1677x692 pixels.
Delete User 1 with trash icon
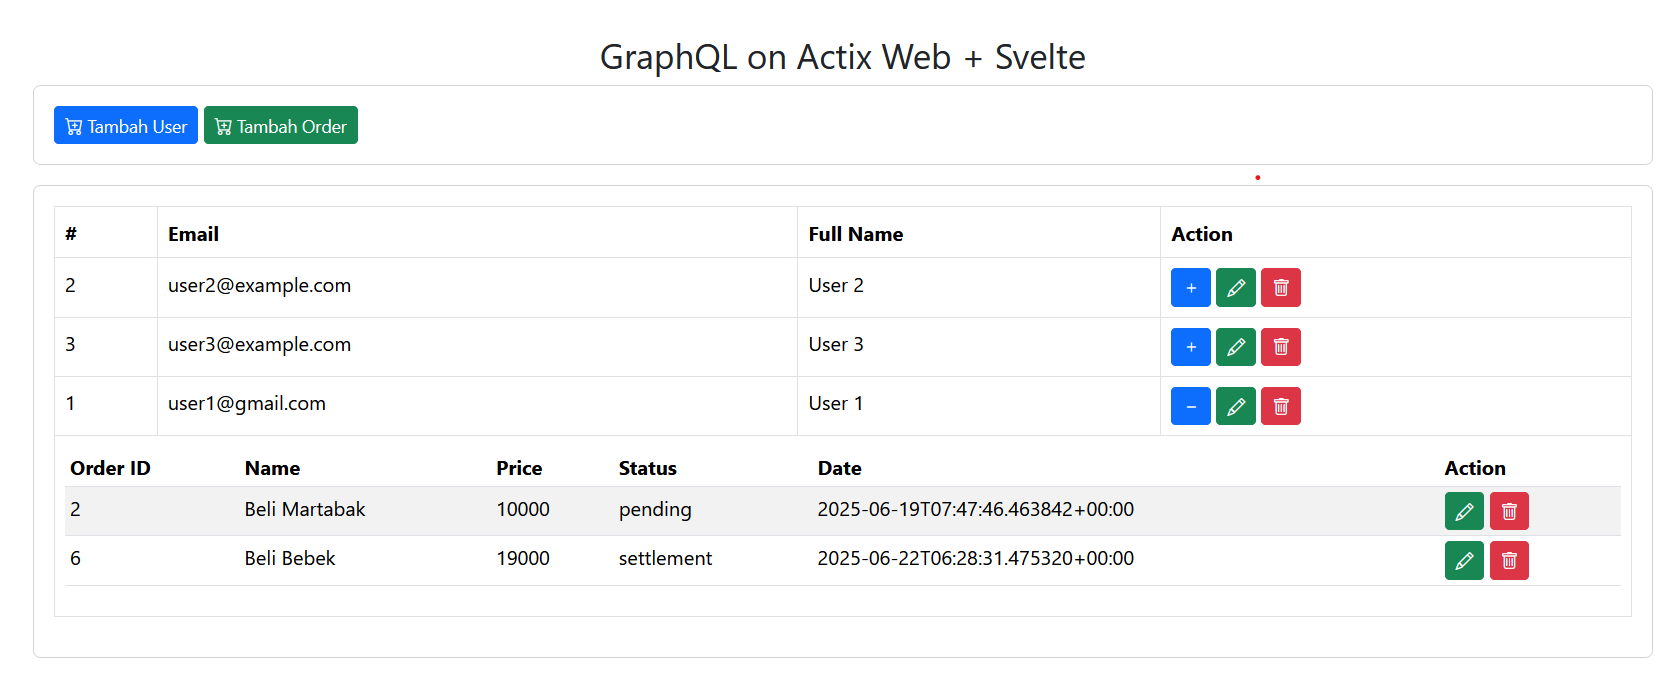1281,406
